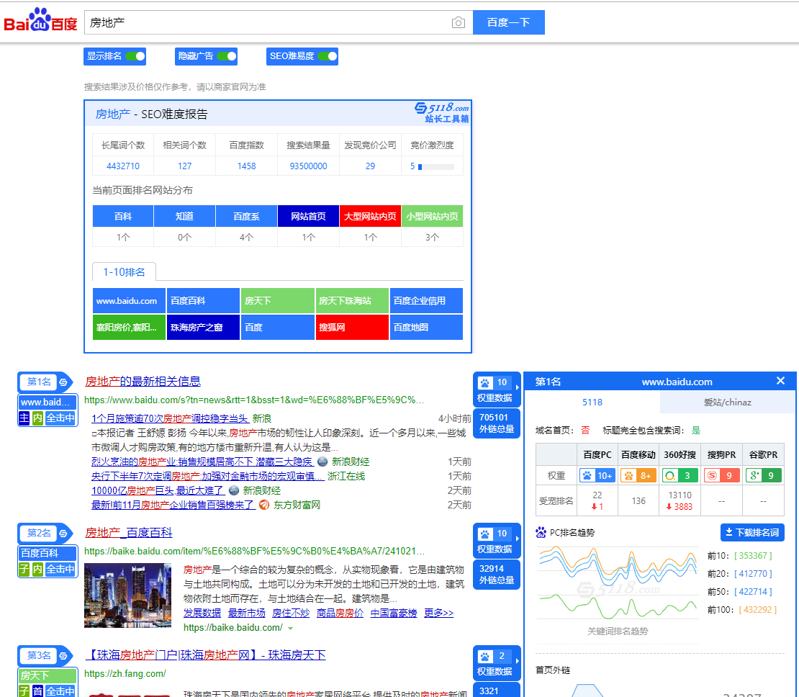Click paw icon in second result's weight badge
Screen dimensions: 799x697
pyautogui.click(x=485, y=534)
